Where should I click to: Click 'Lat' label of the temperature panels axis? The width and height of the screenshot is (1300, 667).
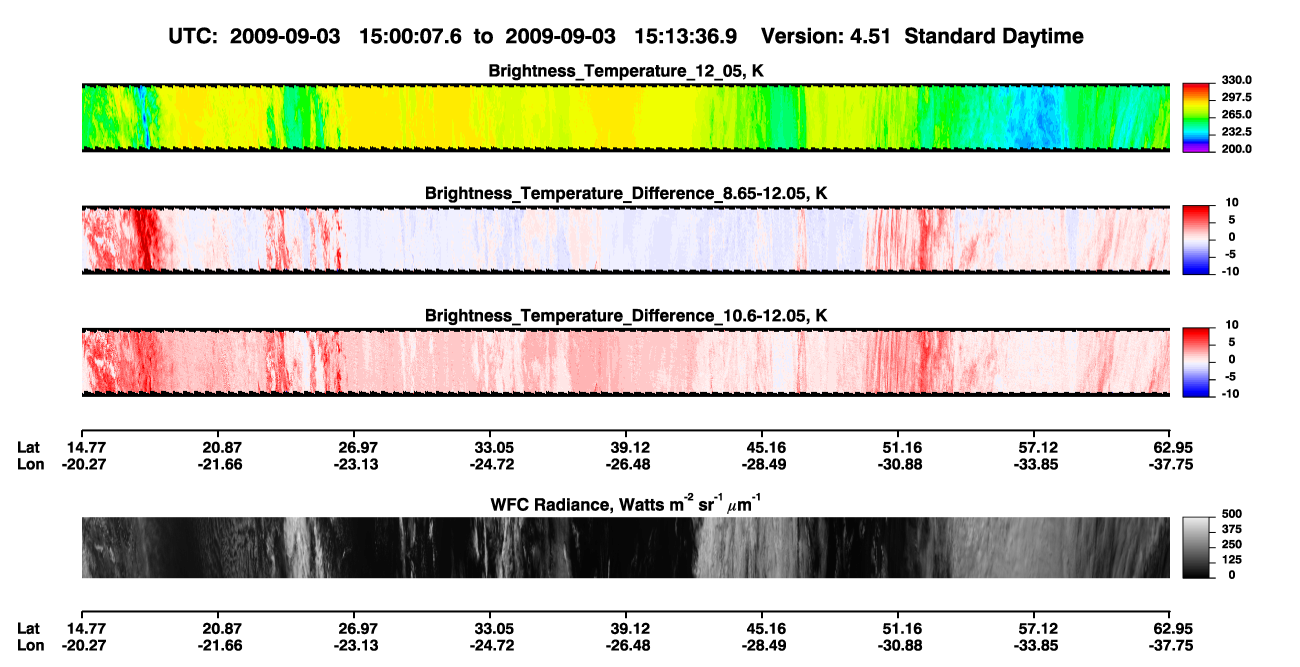click(29, 447)
